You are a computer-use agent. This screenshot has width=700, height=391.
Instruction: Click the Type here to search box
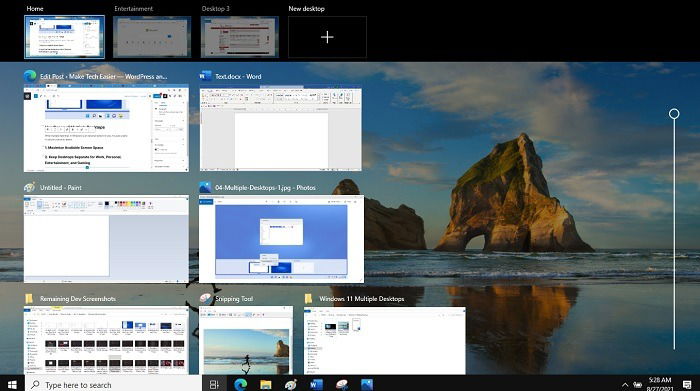[x=113, y=384]
